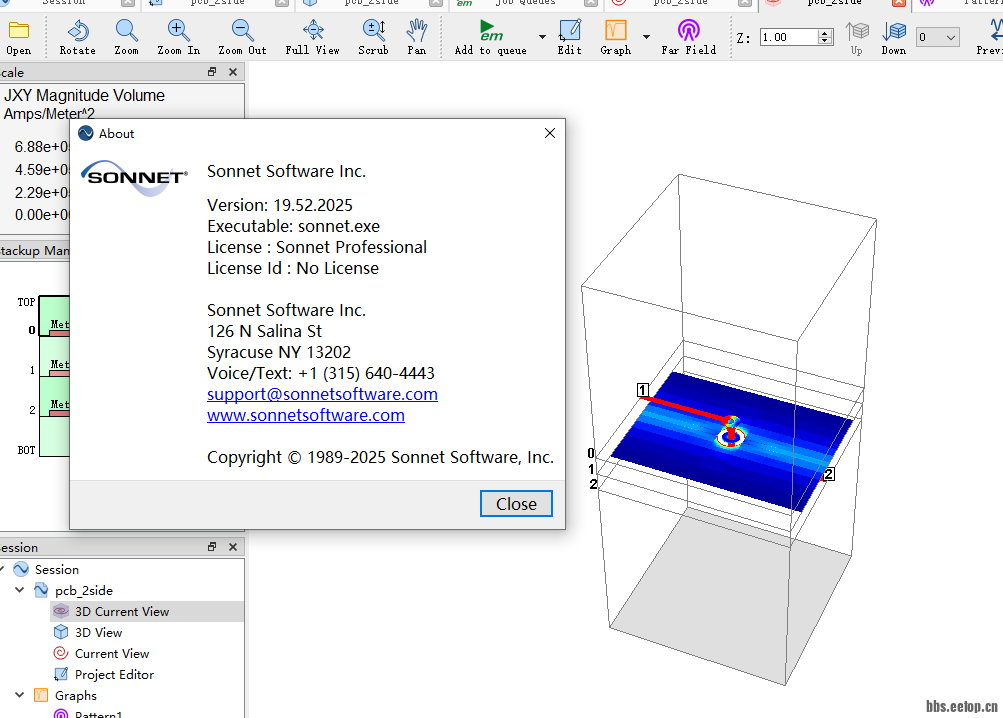Increase Z value with spinner up arrow

coord(825,33)
